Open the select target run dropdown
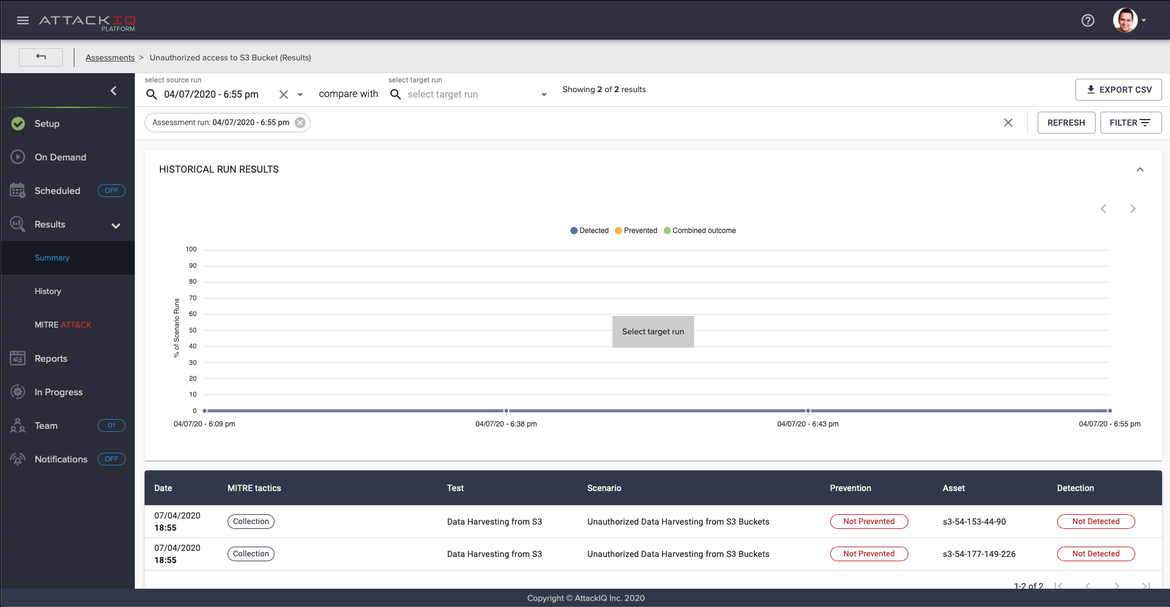1170x607 pixels. click(468, 94)
